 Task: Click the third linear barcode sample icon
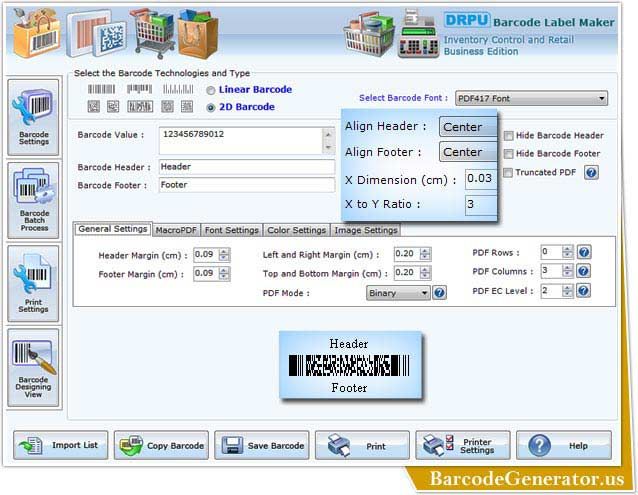[x=178, y=89]
